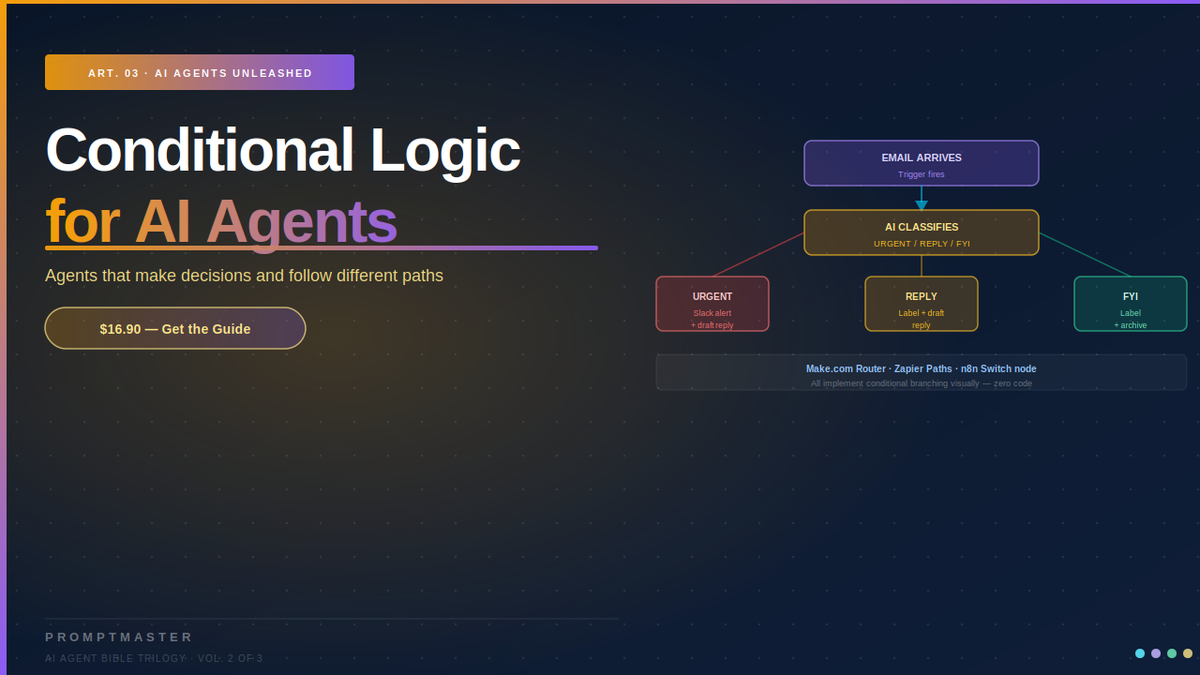Click the PROMPTMASTER brand text

click(119, 637)
